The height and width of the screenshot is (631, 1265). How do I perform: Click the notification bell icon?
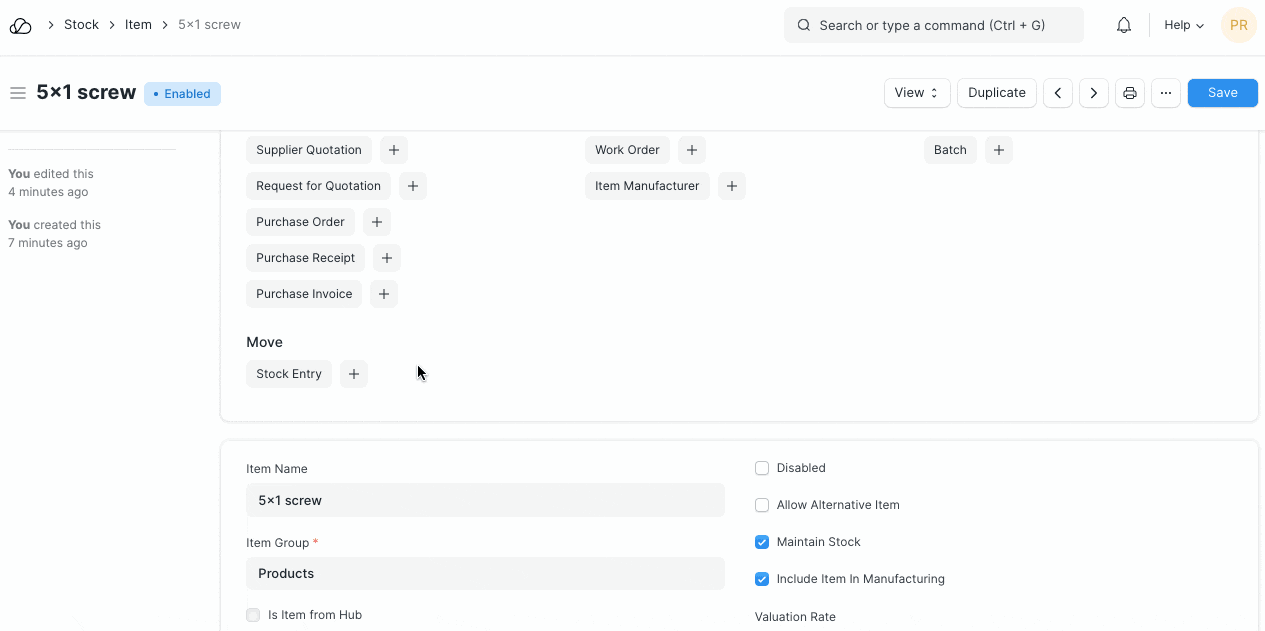(1124, 25)
